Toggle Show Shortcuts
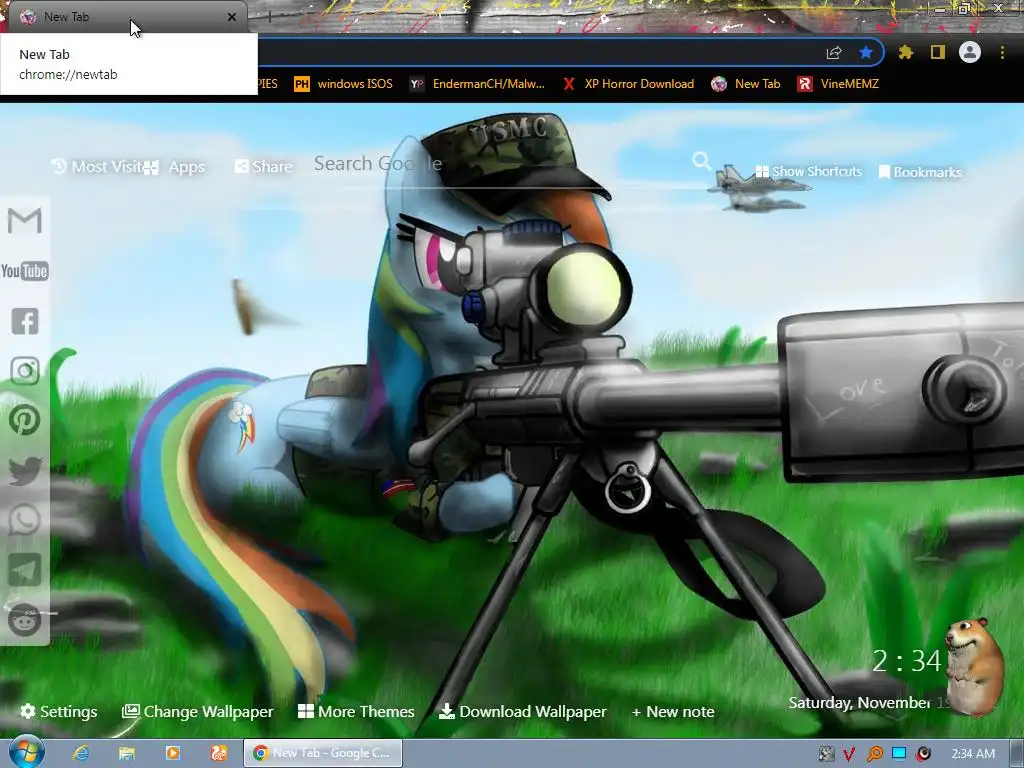 808,172
